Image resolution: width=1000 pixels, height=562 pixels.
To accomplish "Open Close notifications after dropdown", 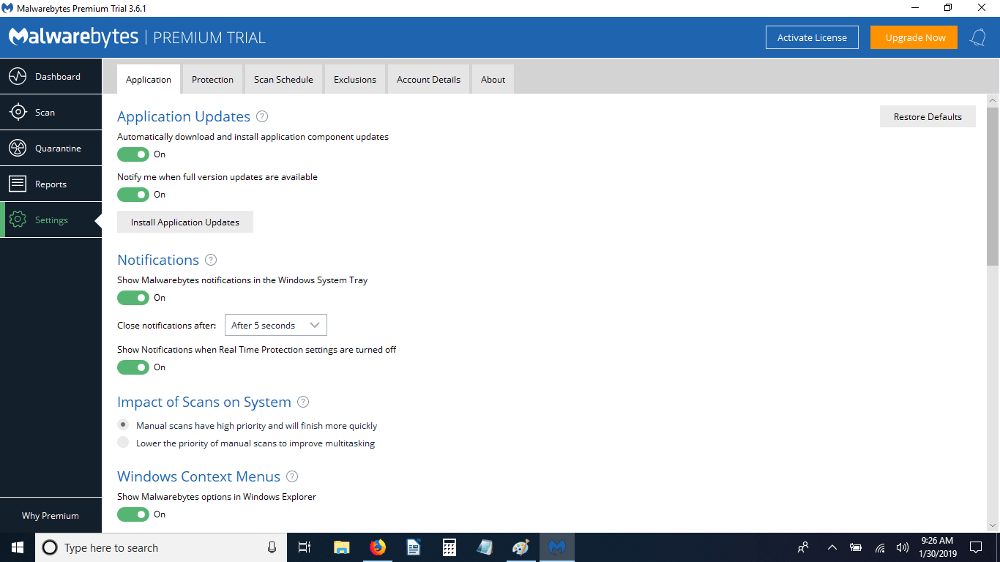I will pyautogui.click(x=276, y=325).
